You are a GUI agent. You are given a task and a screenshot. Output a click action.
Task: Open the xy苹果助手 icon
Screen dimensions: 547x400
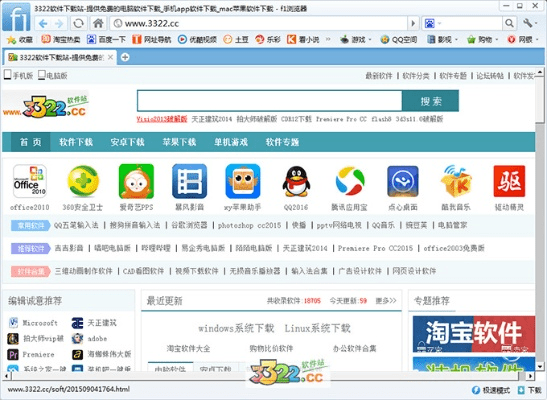tap(243, 181)
